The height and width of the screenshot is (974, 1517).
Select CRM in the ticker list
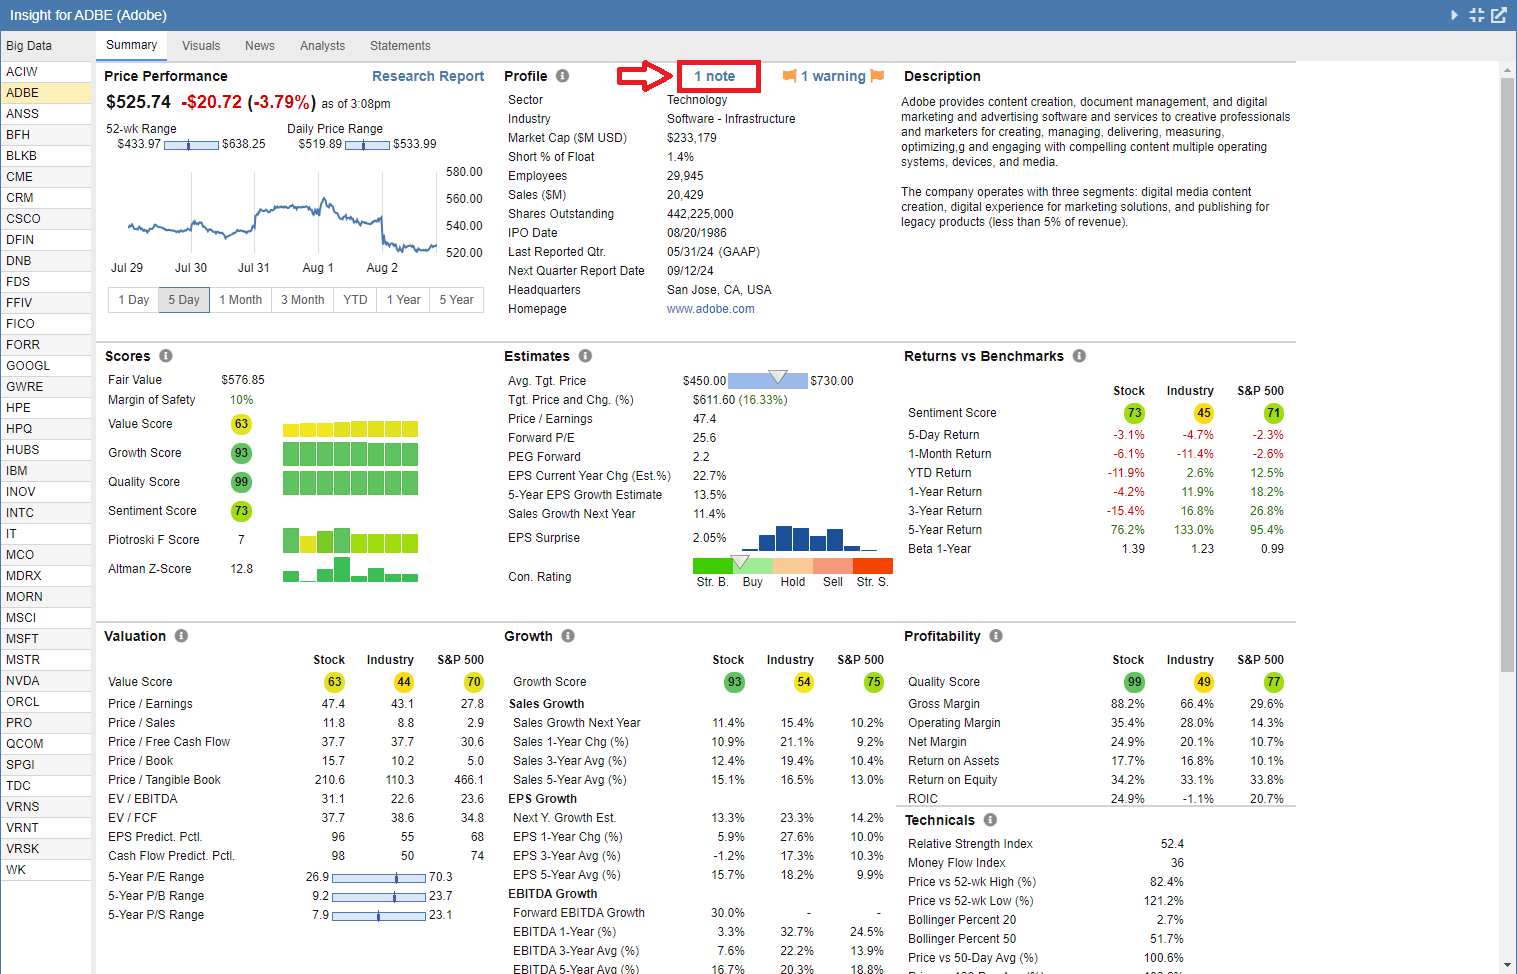coord(46,198)
